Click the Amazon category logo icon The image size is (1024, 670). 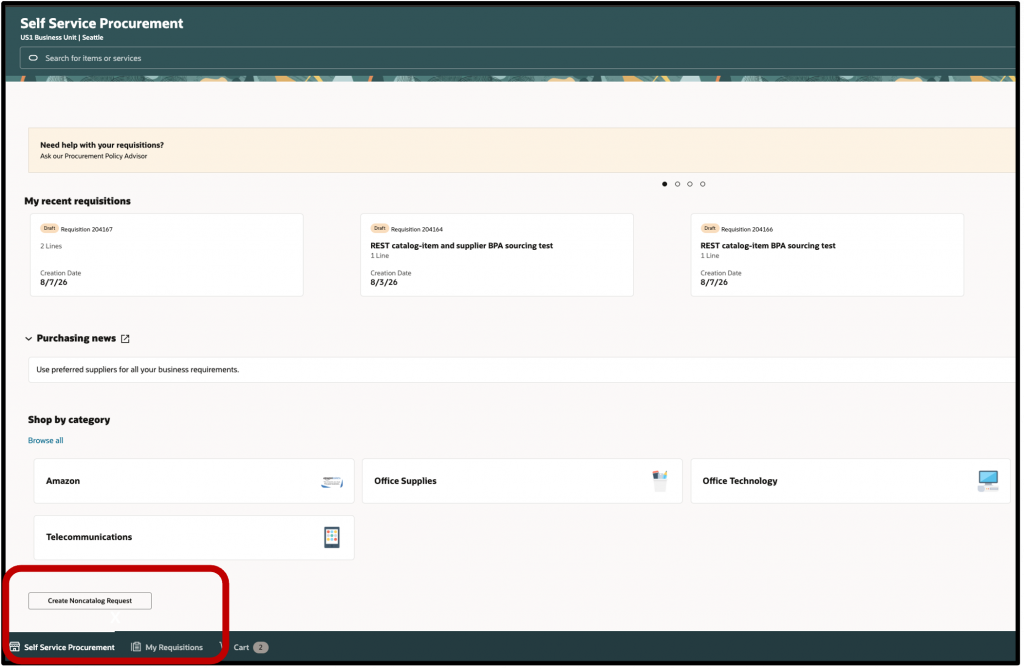(332, 482)
